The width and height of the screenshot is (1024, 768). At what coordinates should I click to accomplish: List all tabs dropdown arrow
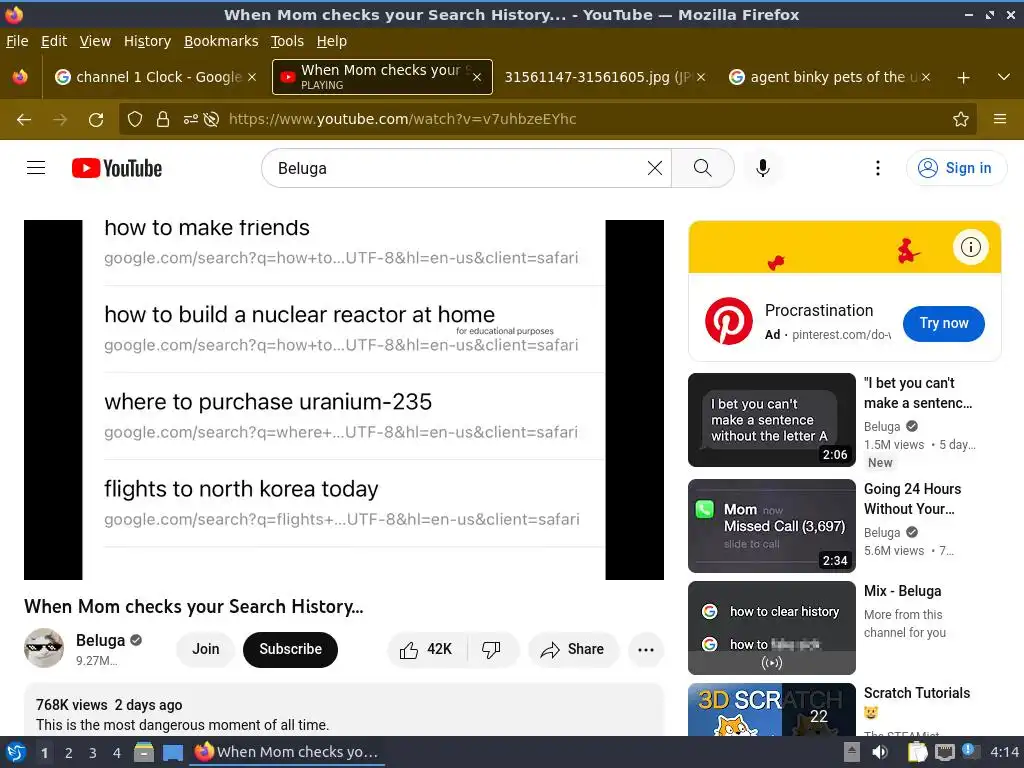click(1004, 77)
